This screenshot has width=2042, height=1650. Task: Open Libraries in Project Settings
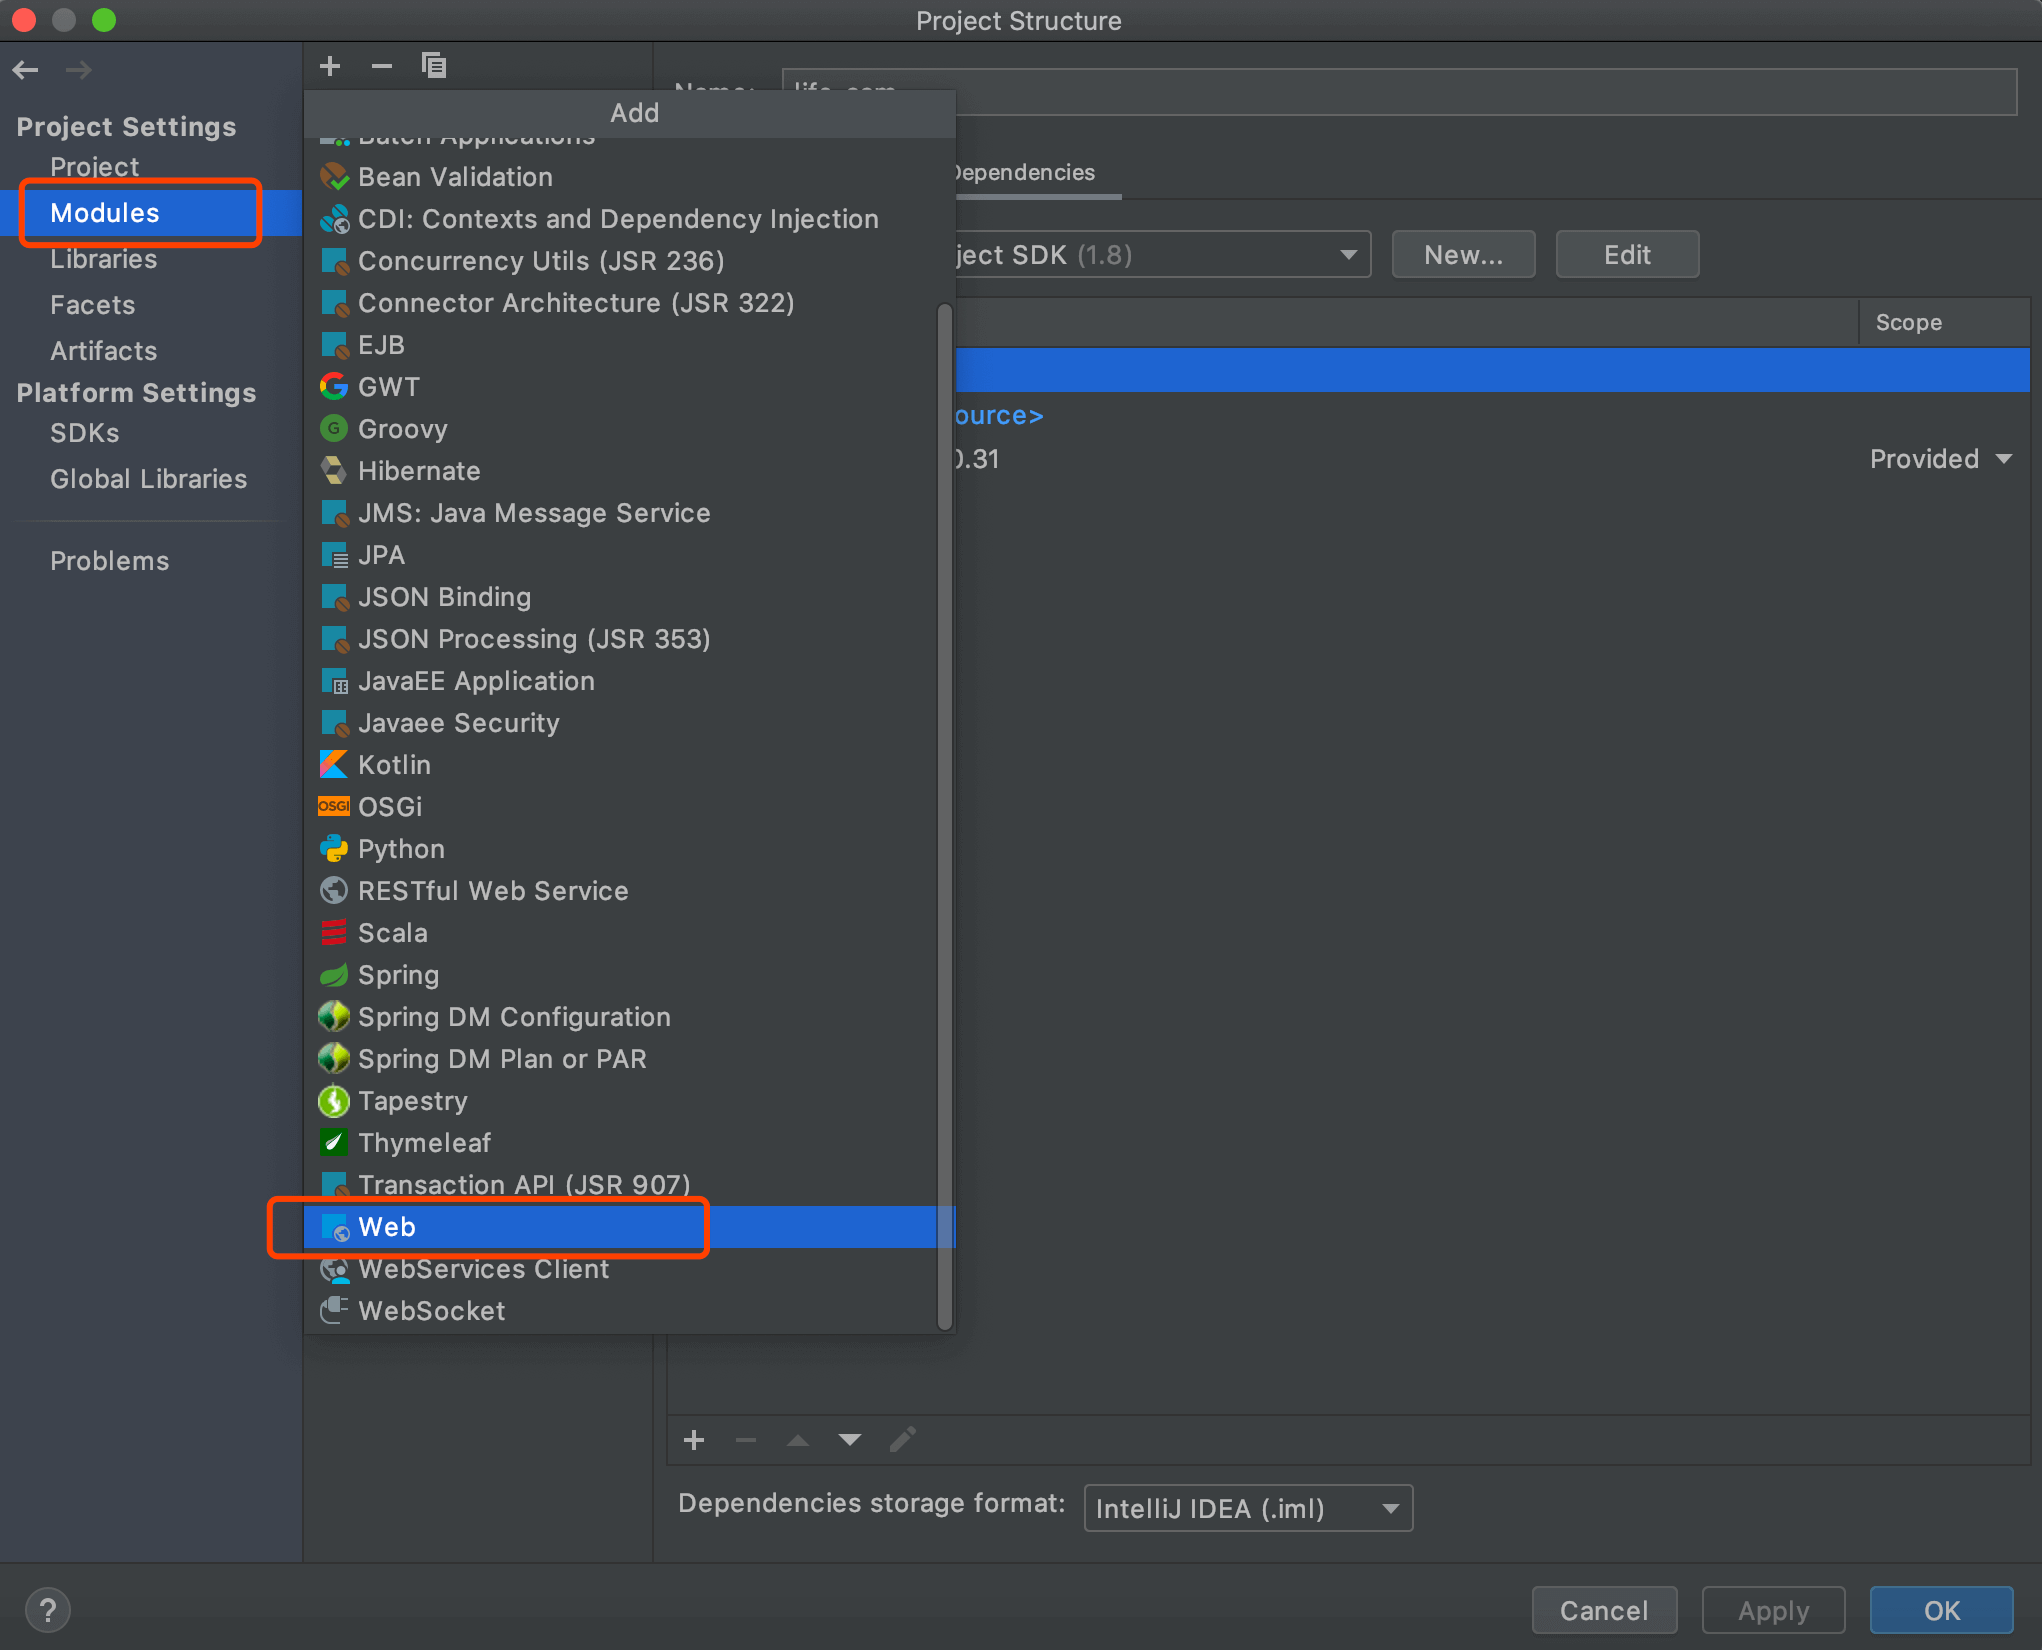click(x=104, y=259)
